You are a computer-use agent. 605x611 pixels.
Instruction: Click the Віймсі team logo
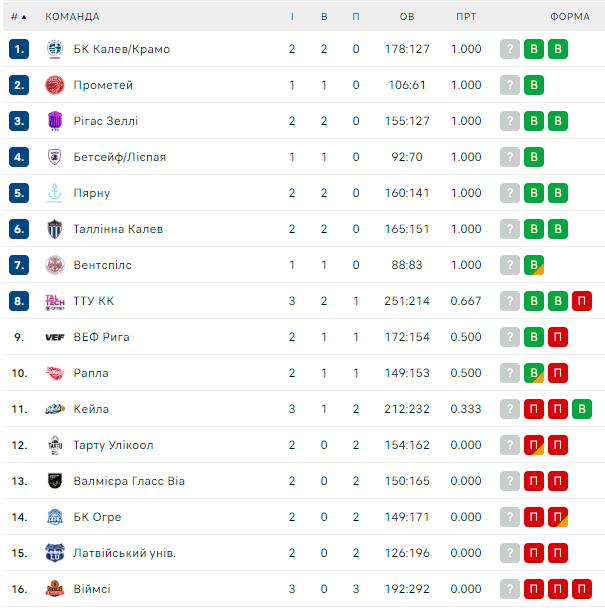click(x=55, y=589)
